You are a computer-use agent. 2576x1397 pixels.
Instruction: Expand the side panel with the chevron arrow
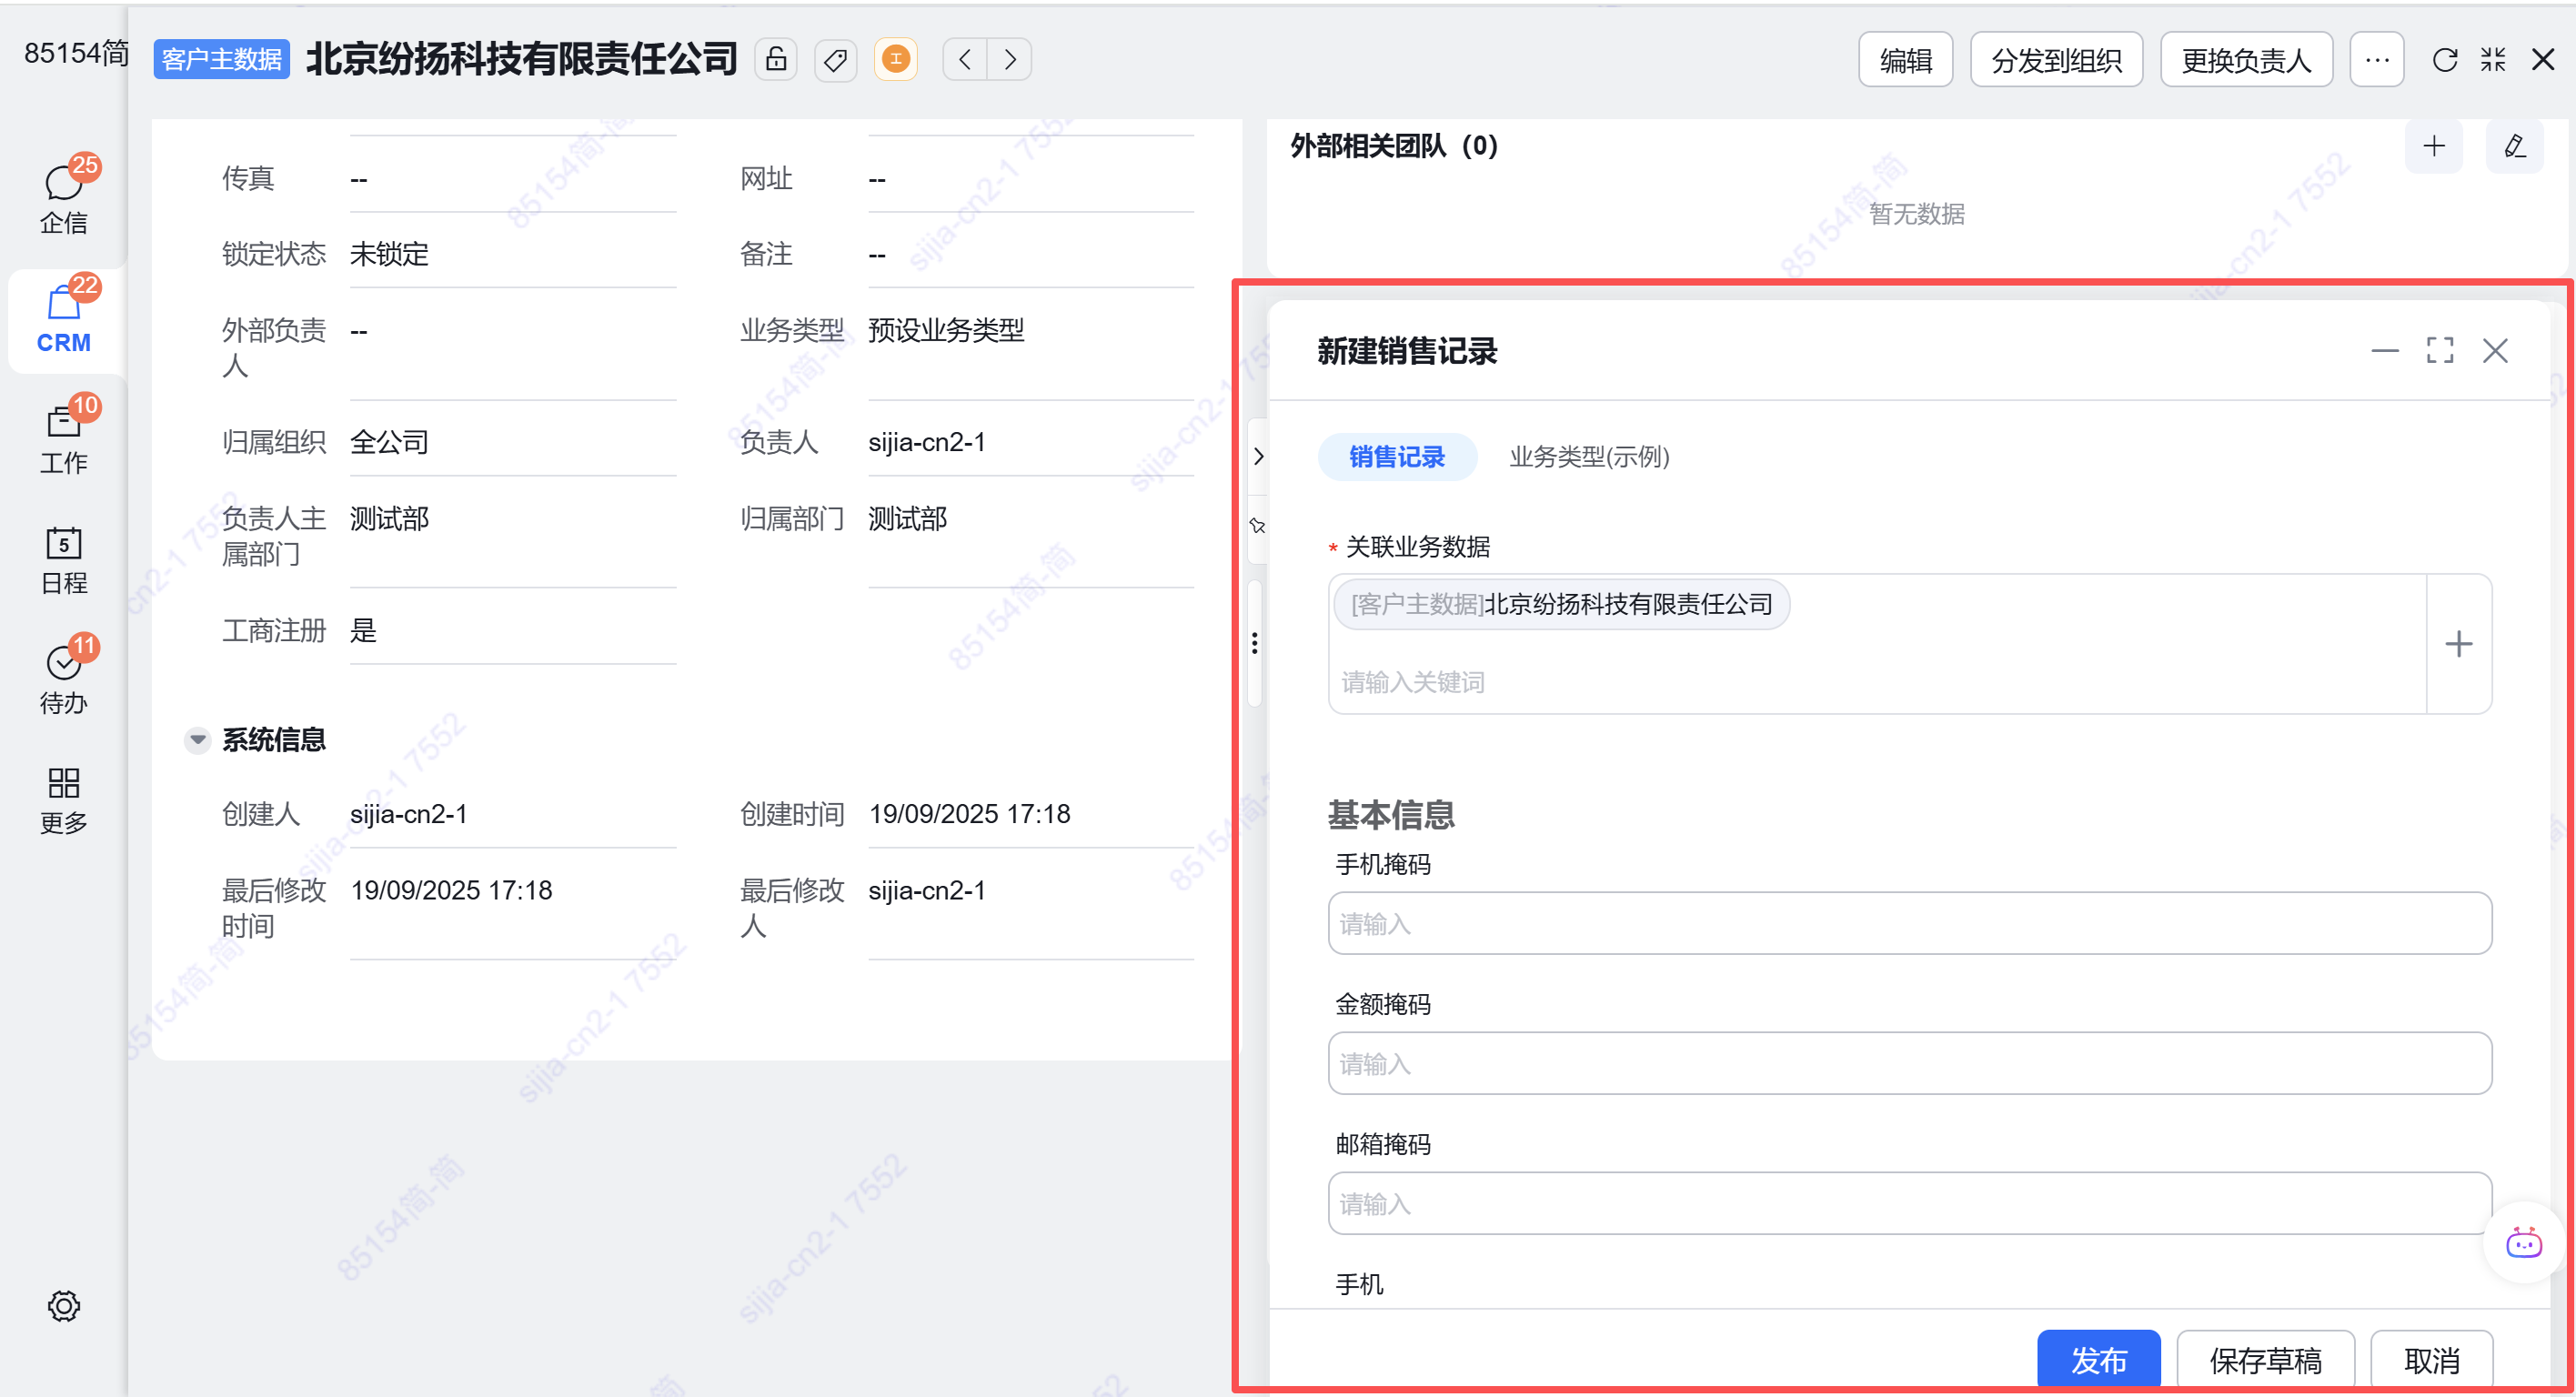[x=1258, y=457]
